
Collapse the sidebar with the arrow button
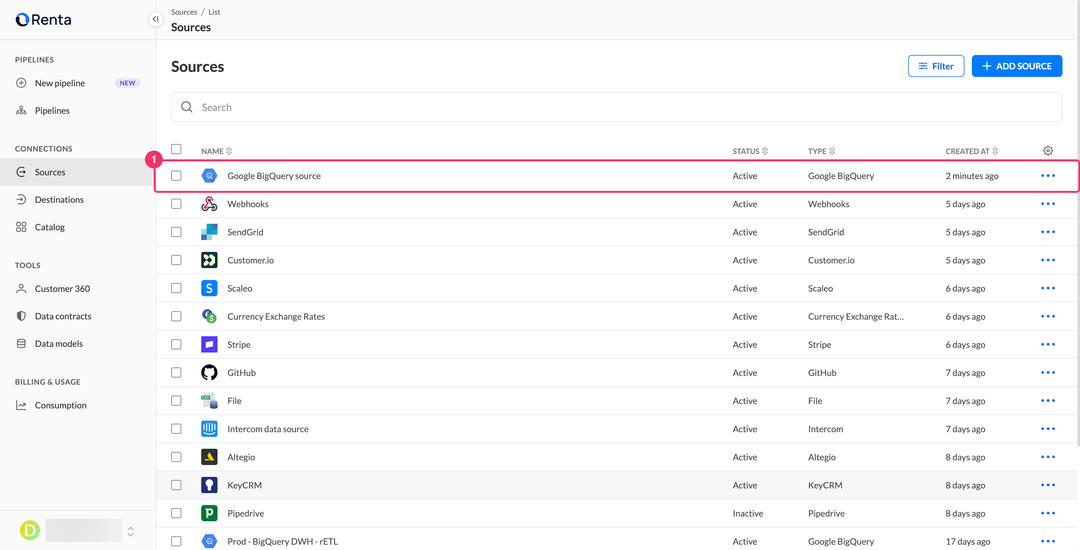click(155, 19)
